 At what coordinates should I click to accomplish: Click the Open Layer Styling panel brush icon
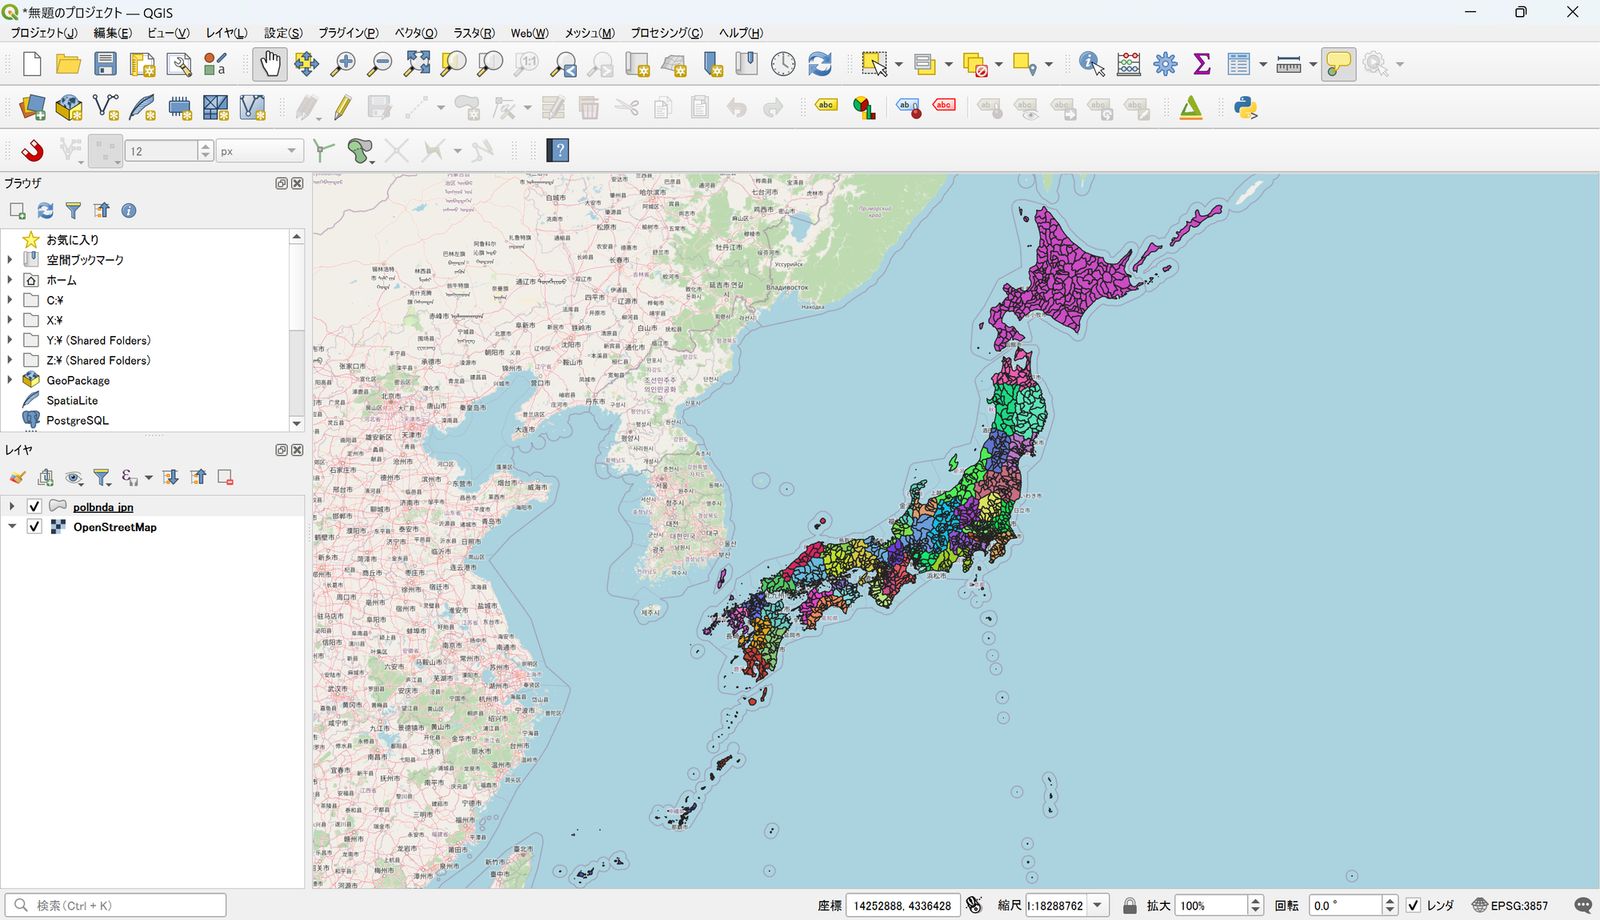click(17, 478)
